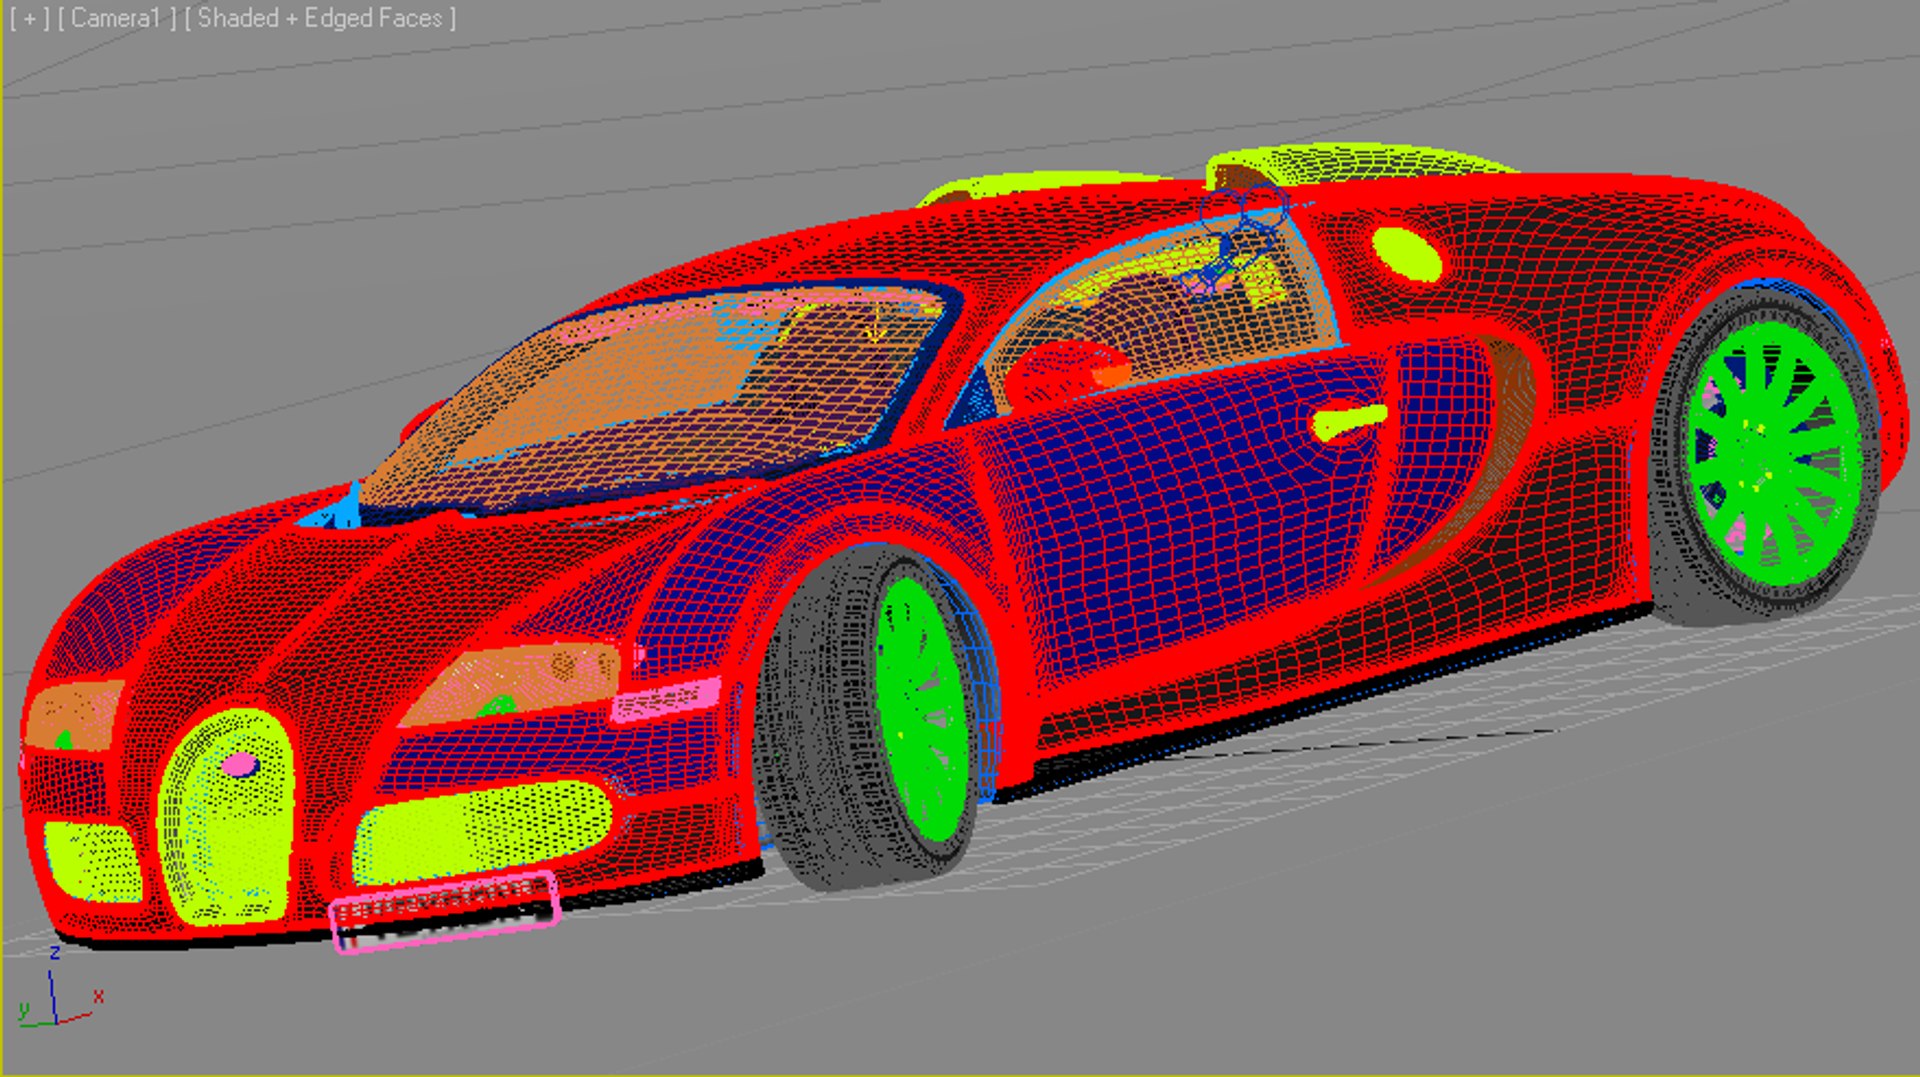Open the Shaded + Edged Faces shading menu
The width and height of the screenshot is (1920, 1077).
(x=320, y=18)
